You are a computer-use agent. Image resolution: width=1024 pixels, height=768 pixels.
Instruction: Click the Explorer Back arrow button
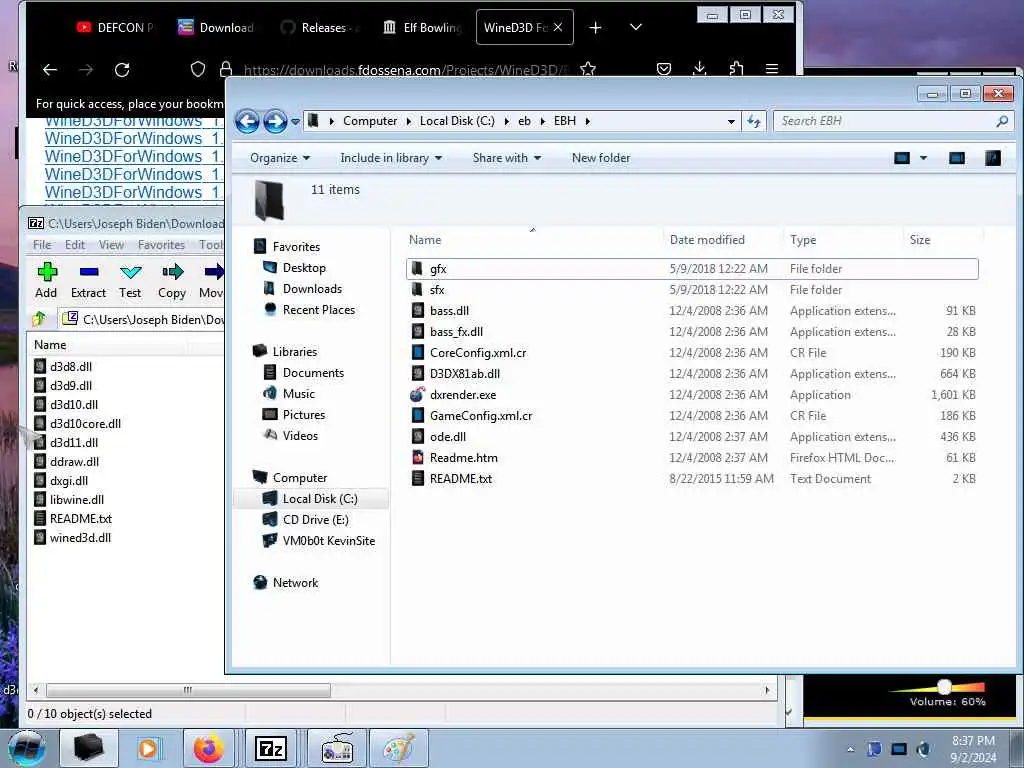[247, 121]
